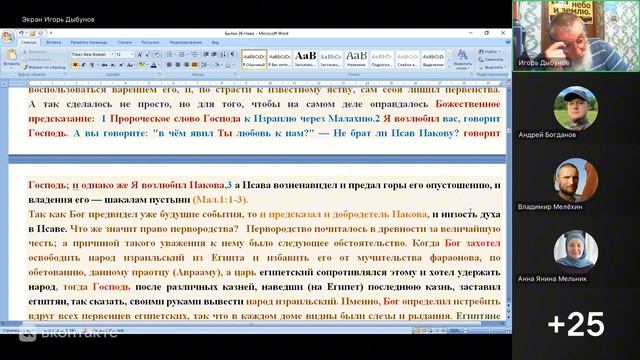Screen dimensions: 640x360
Task: Toggle Italic formatting
Action: click(x=83, y=65)
